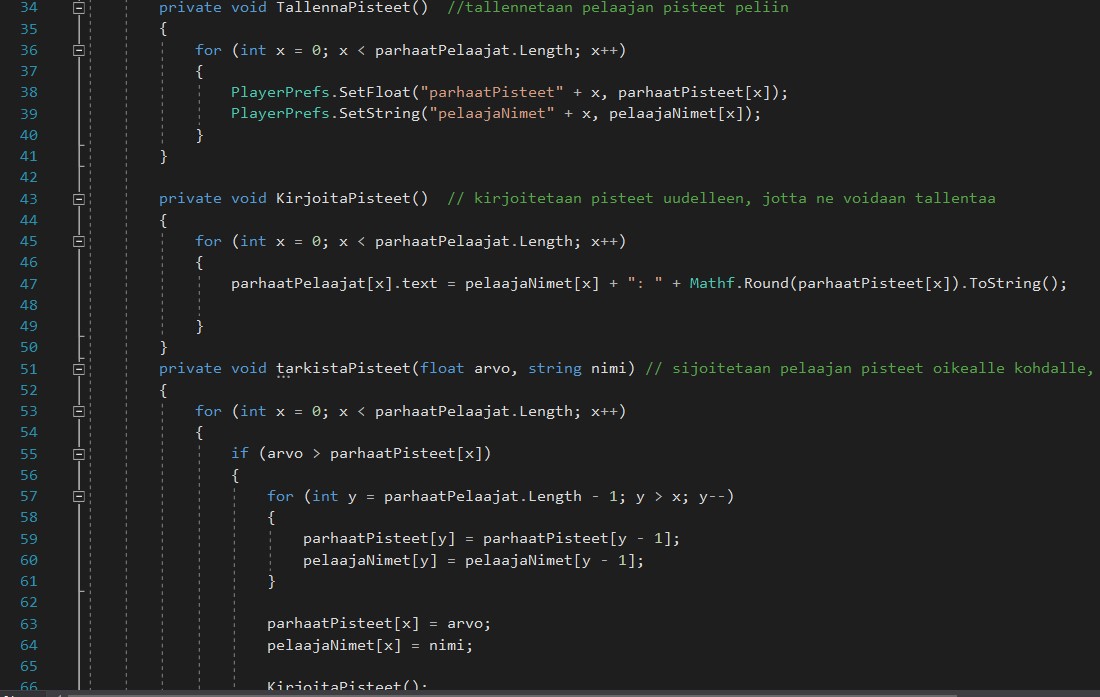Collapse the TallennaPisteet method at line 34
Image resolution: width=1100 pixels, height=697 pixels.
pos(79,7)
